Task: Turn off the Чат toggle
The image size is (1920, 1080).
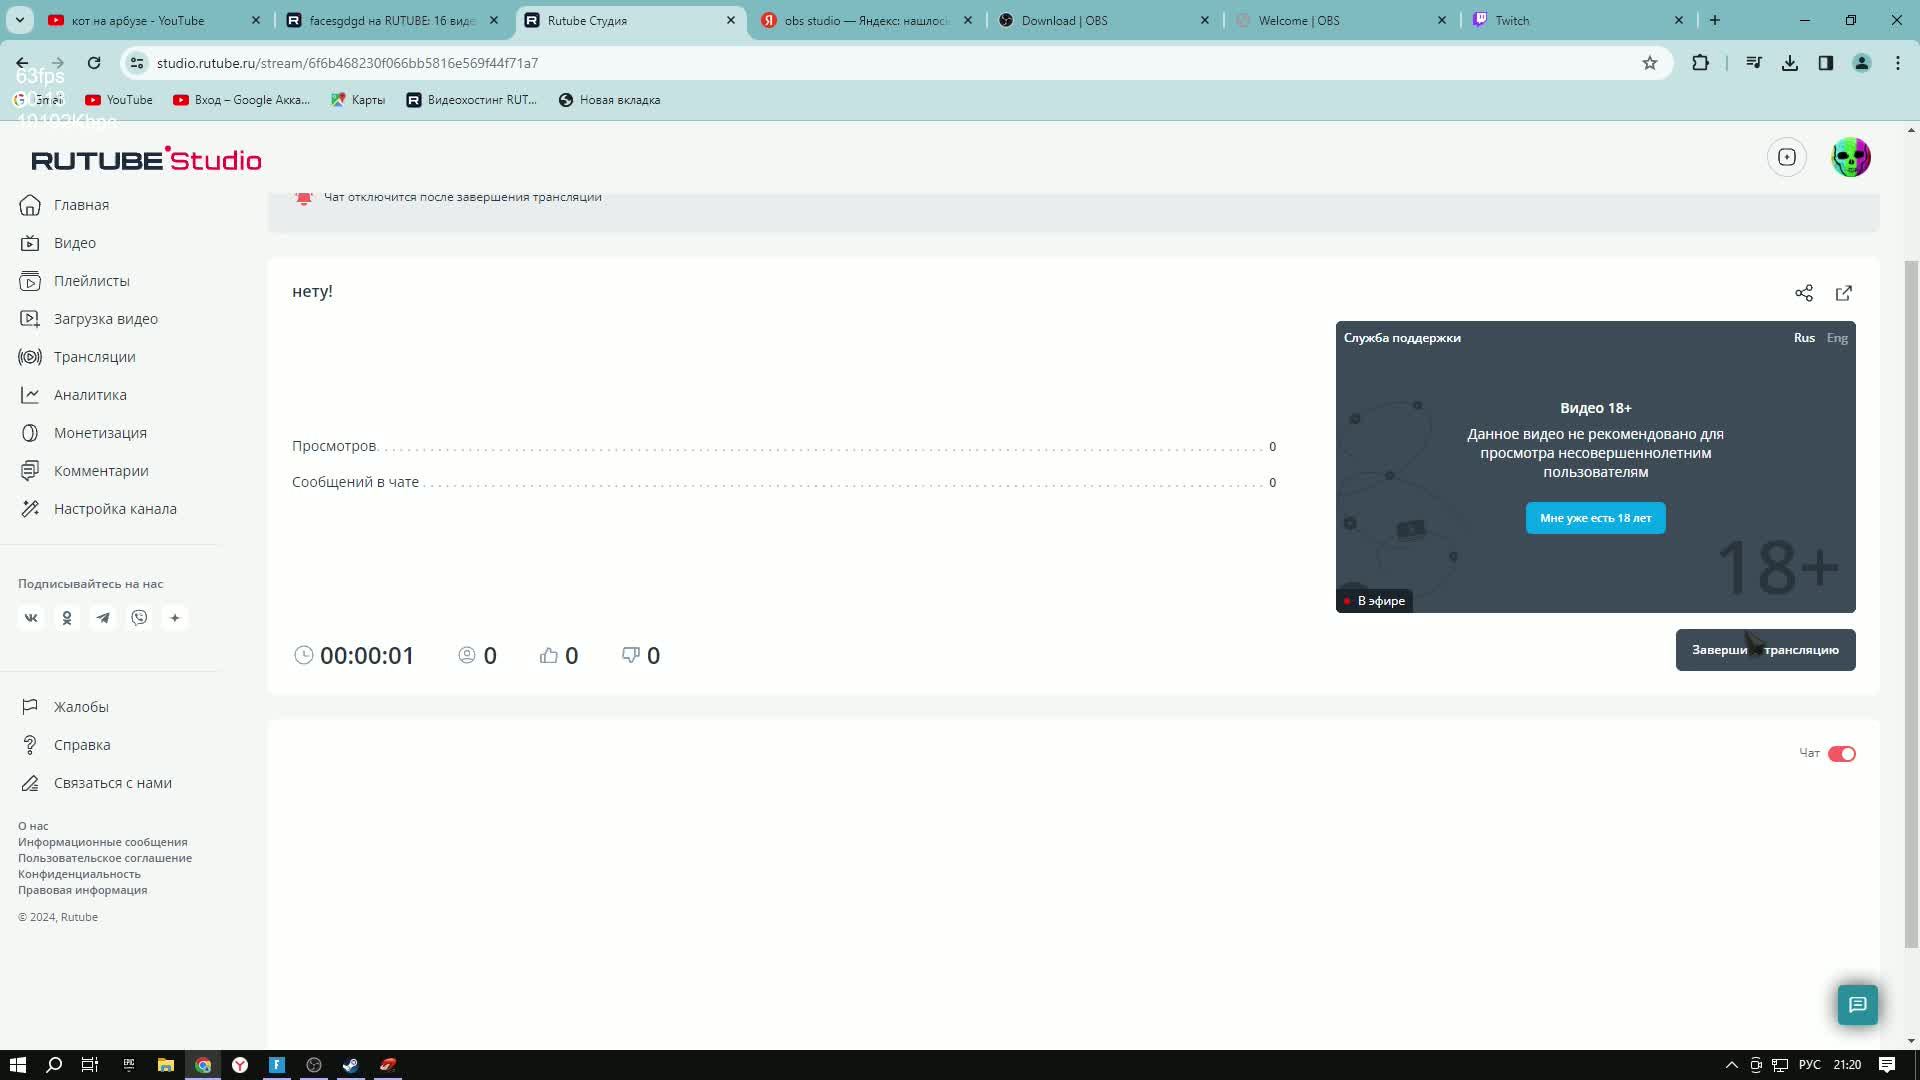Action: click(x=1841, y=754)
